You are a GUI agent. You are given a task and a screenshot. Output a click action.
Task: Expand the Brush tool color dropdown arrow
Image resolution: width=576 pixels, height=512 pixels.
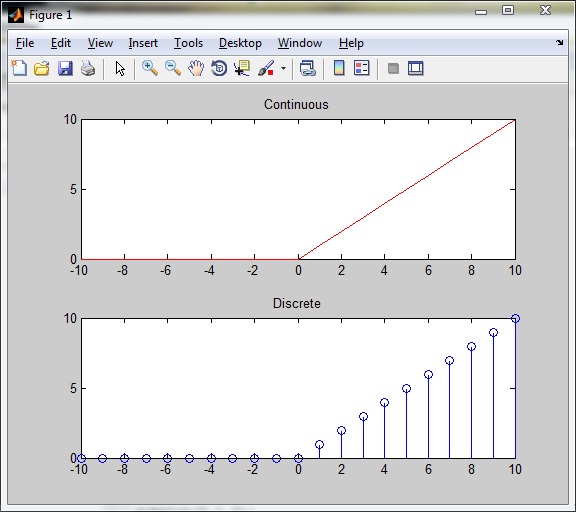pos(283,68)
